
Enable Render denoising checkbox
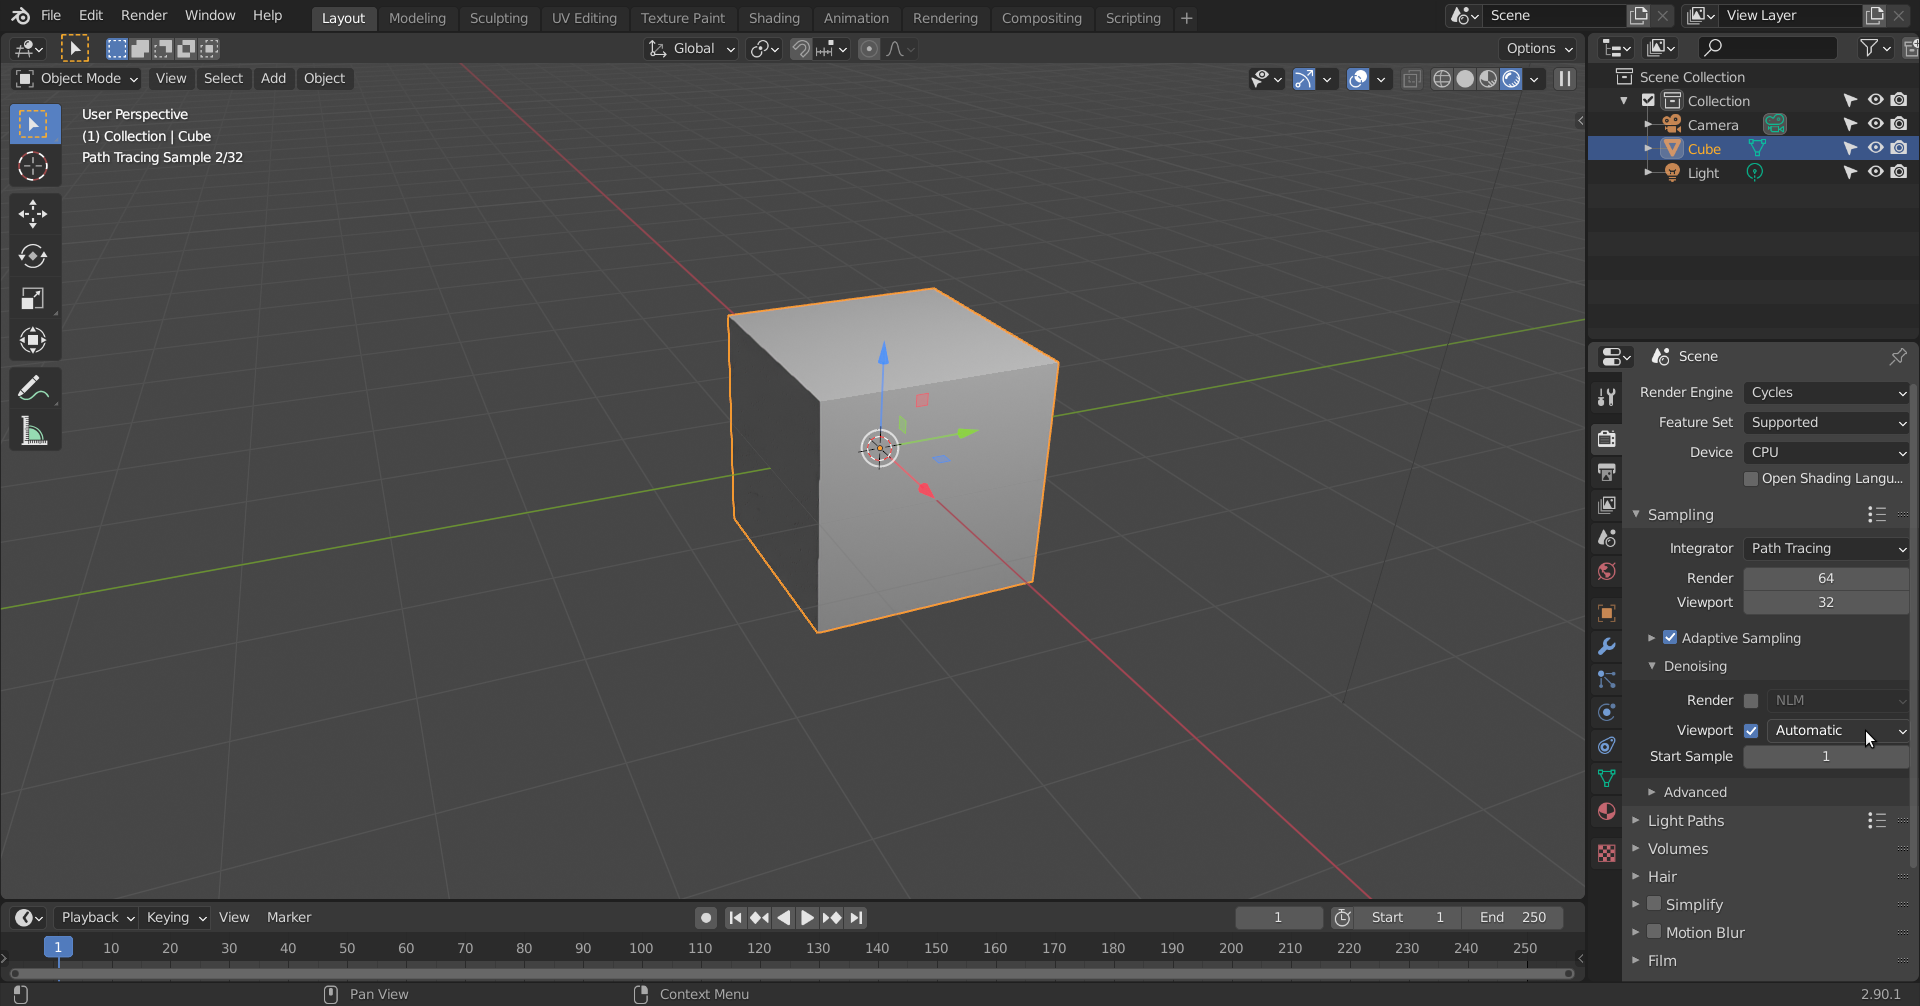click(x=1751, y=701)
